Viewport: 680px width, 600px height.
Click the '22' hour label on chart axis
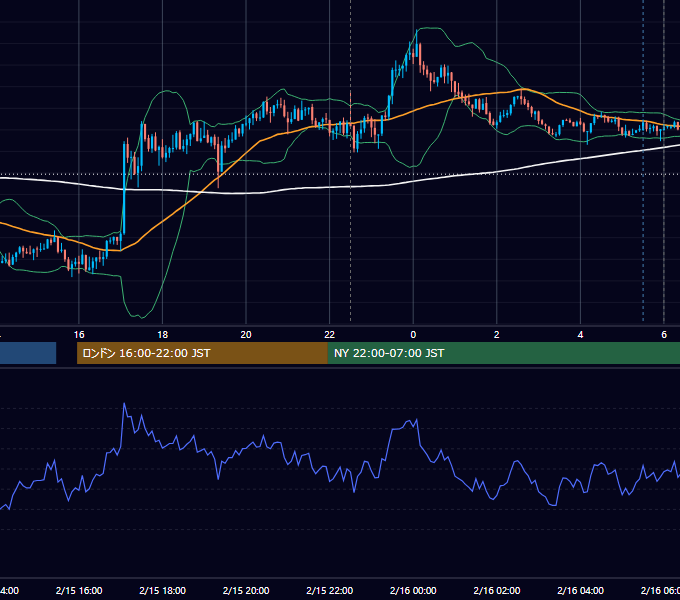pos(330,335)
